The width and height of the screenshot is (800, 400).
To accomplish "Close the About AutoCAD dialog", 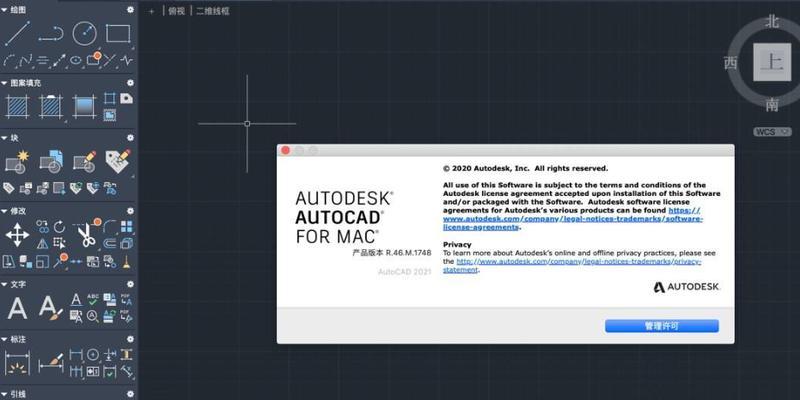I will (285, 150).
